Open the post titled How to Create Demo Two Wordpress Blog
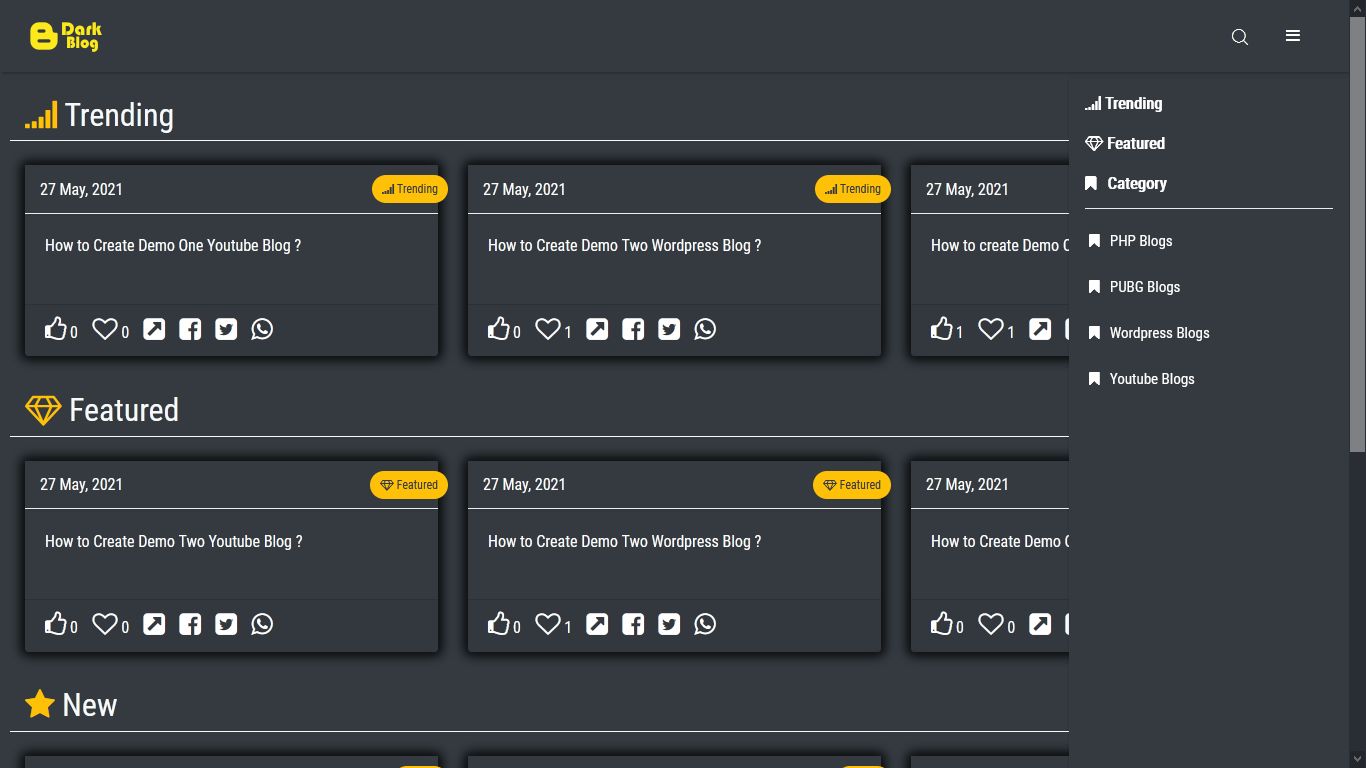The height and width of the screenshot is (768, 1366). 624,245
